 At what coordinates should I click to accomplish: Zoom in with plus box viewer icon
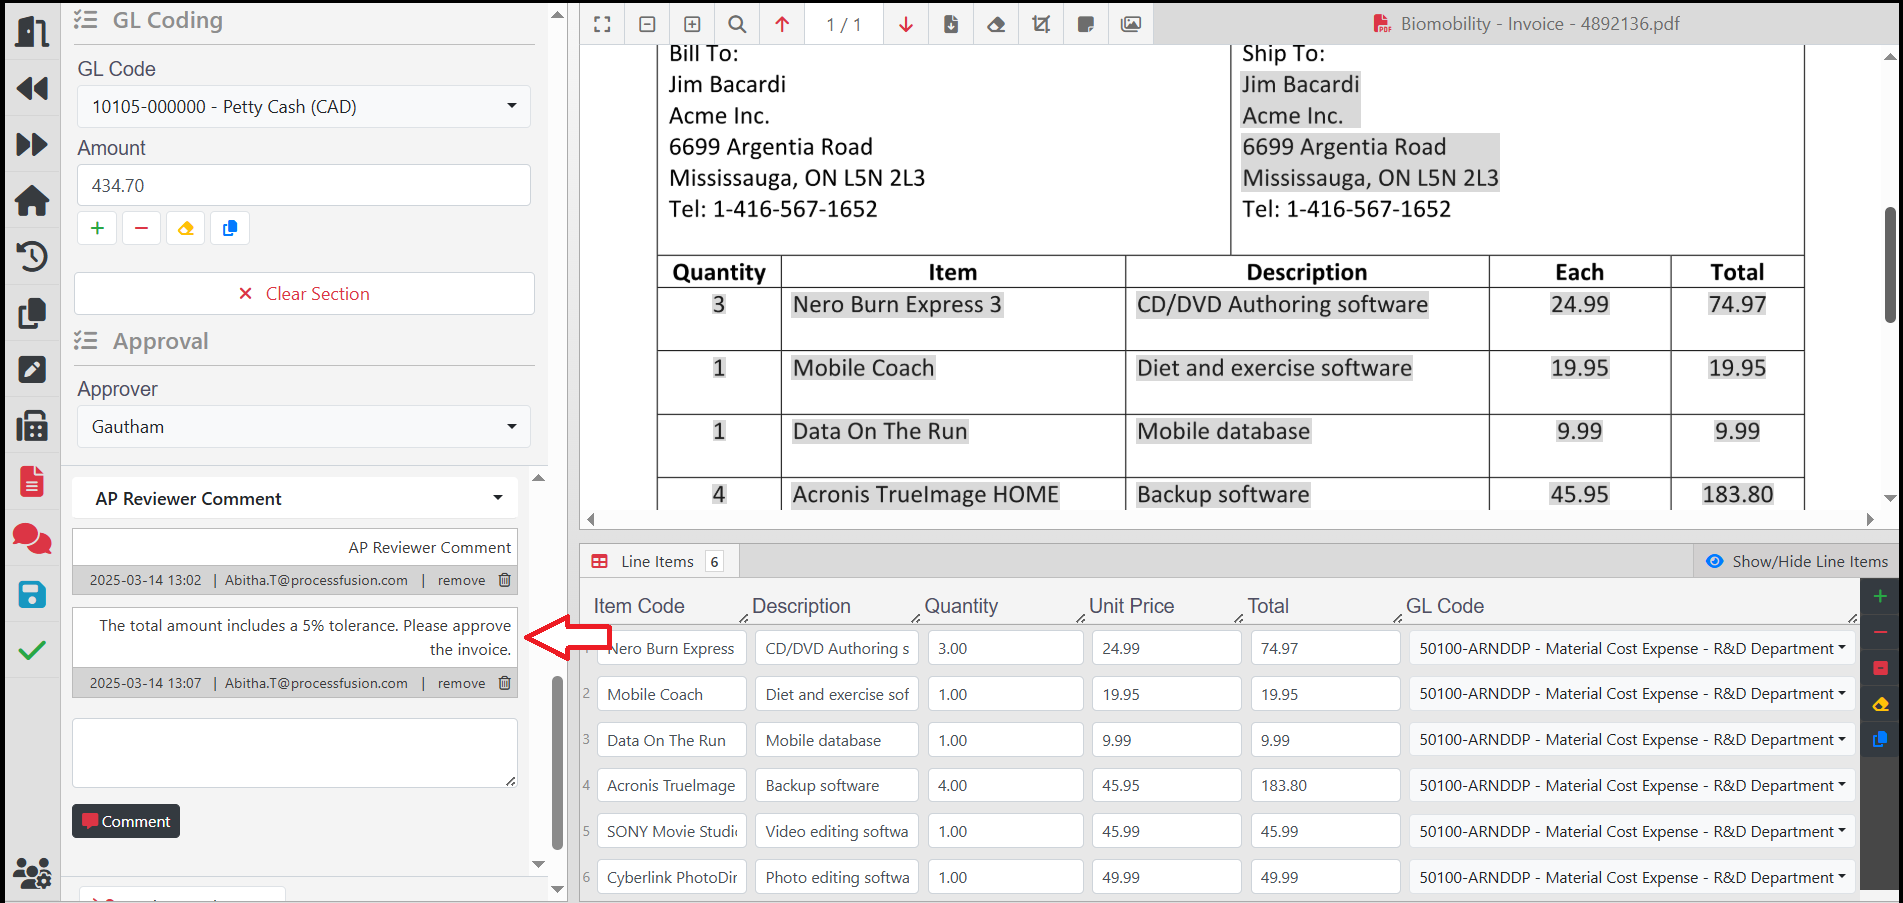(692, 24)
